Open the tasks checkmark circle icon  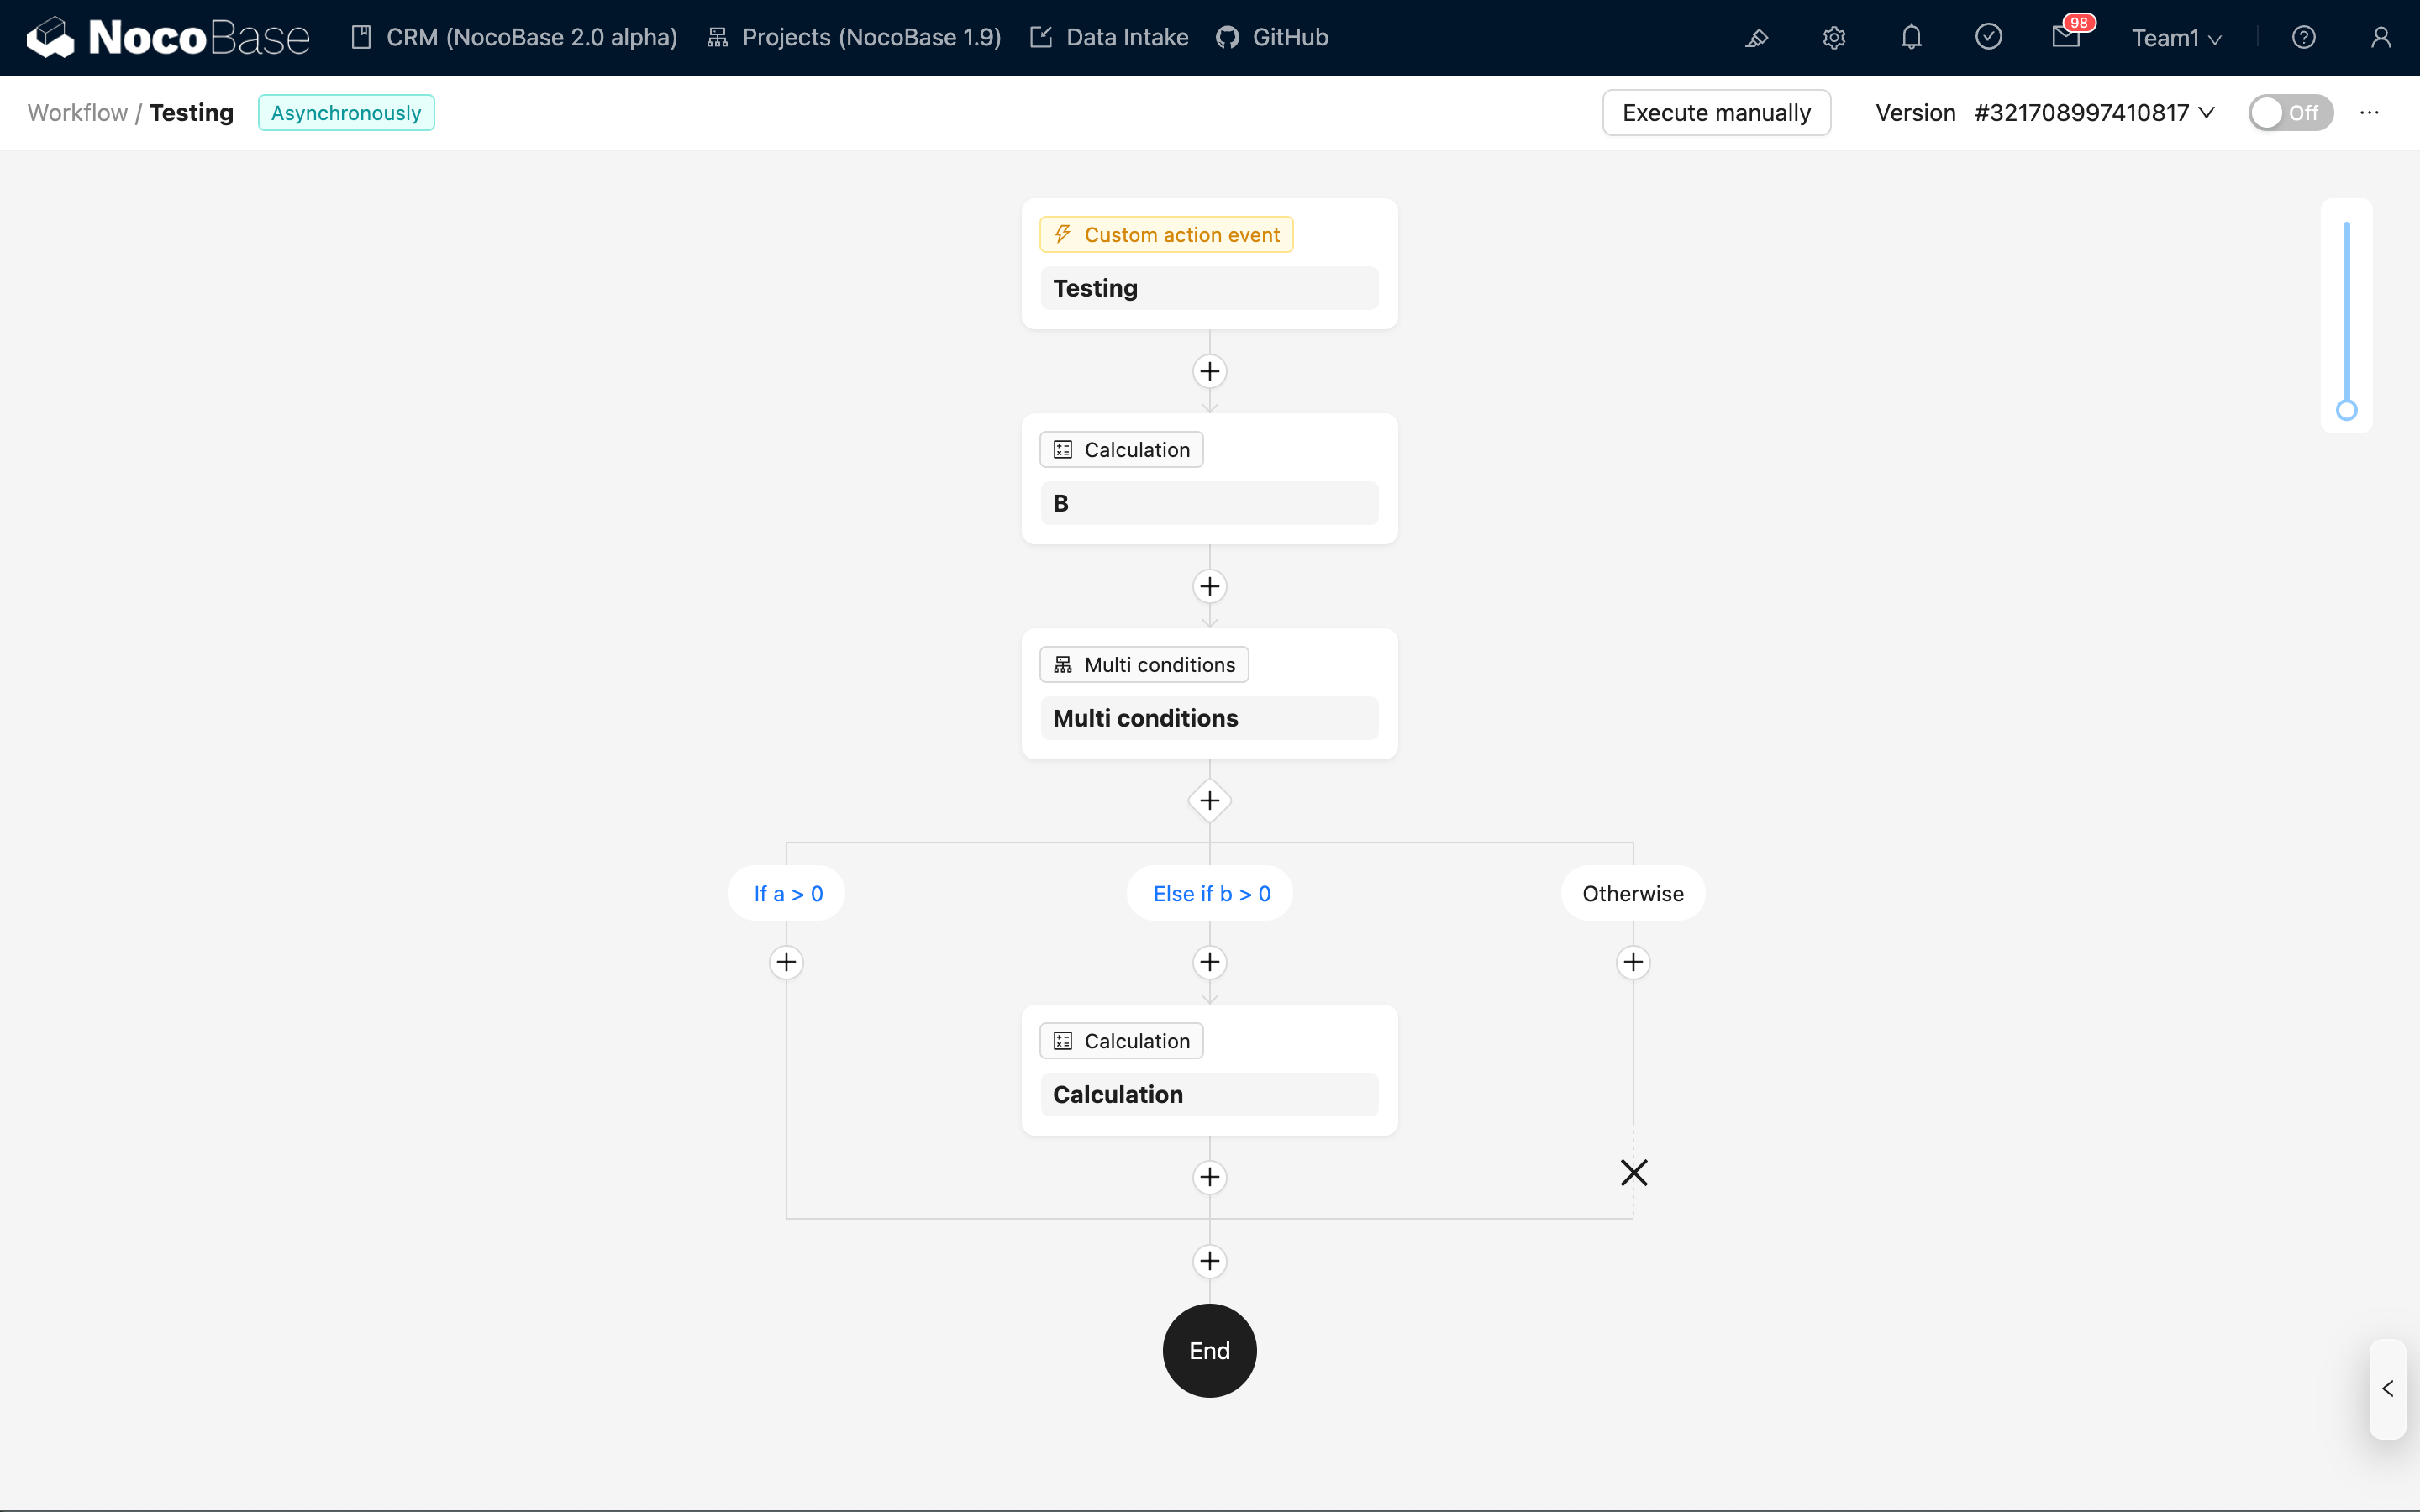tap(1988, 38)
